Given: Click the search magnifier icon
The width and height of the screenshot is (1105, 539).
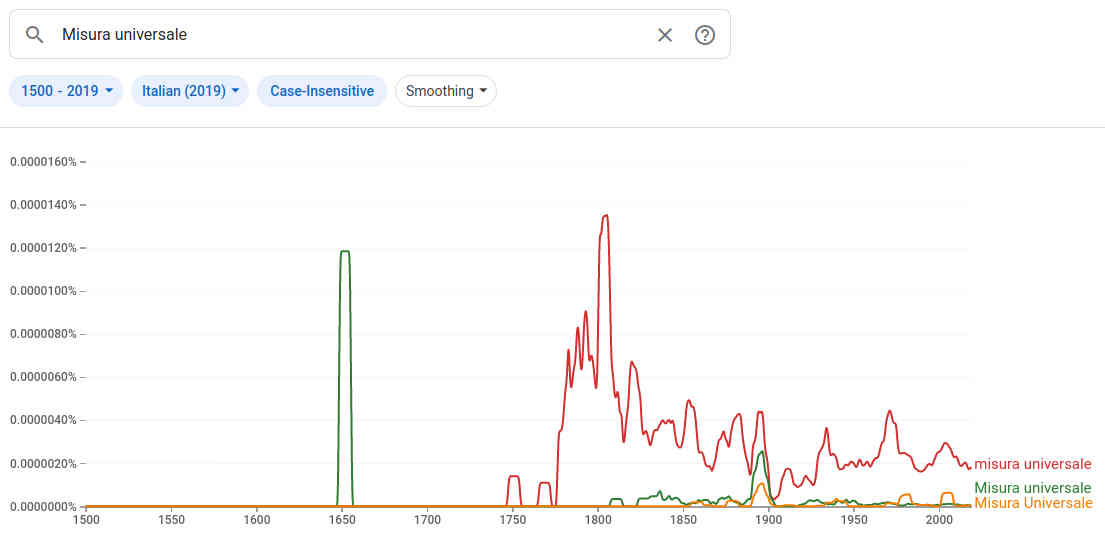Looking at the screenshot, I should [35, 35].
